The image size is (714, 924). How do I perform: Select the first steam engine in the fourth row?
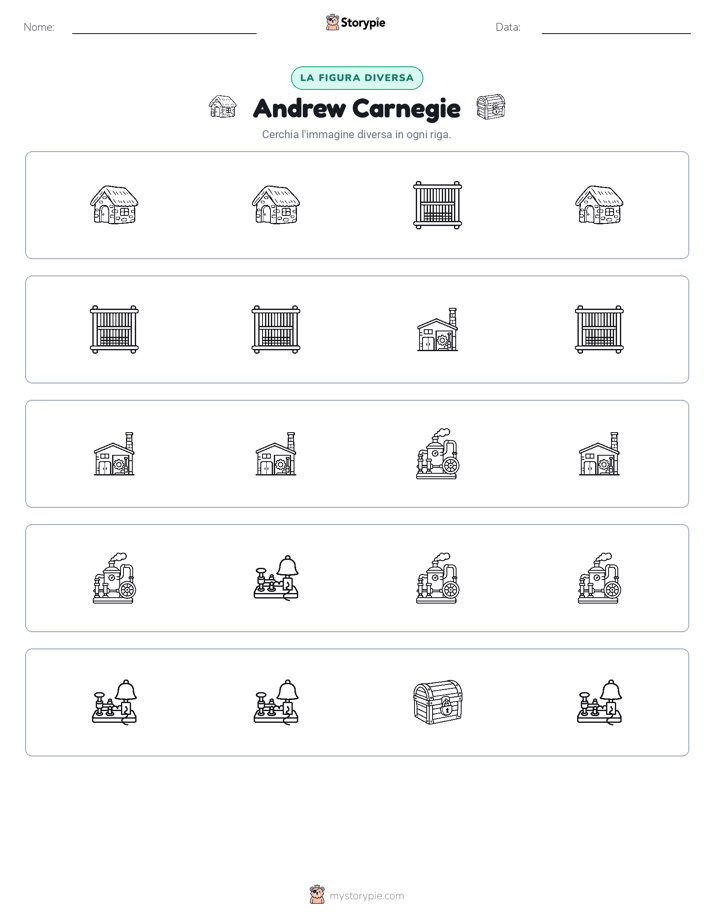[x=114, y=578]
